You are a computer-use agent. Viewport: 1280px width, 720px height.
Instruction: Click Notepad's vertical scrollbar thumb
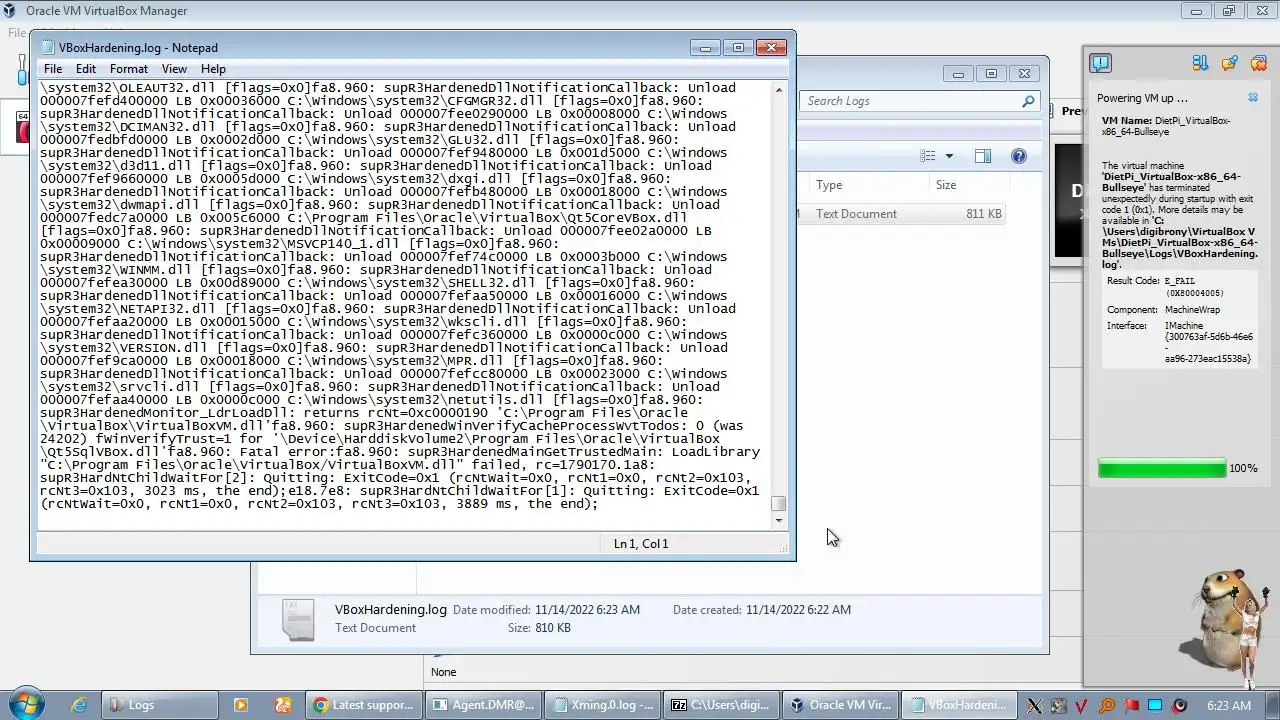pyautogui.click(x=779, y=504)
